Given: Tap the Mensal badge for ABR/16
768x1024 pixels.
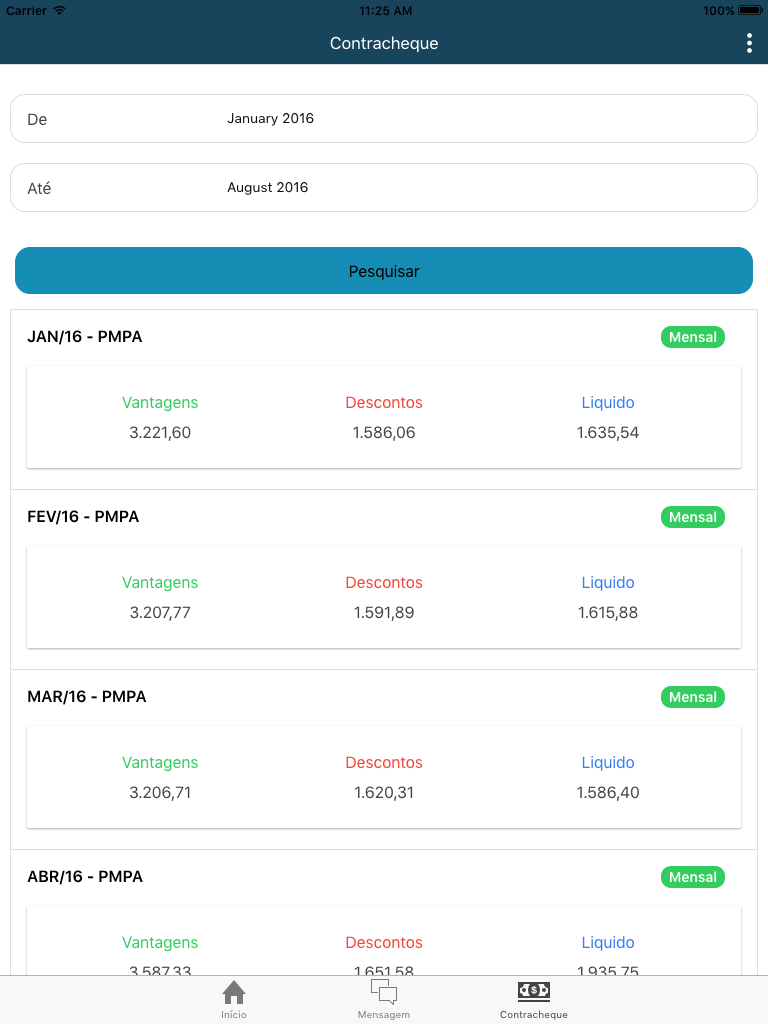Looking at the screenshot, I should pyautogui.click(x=692, y=877).
